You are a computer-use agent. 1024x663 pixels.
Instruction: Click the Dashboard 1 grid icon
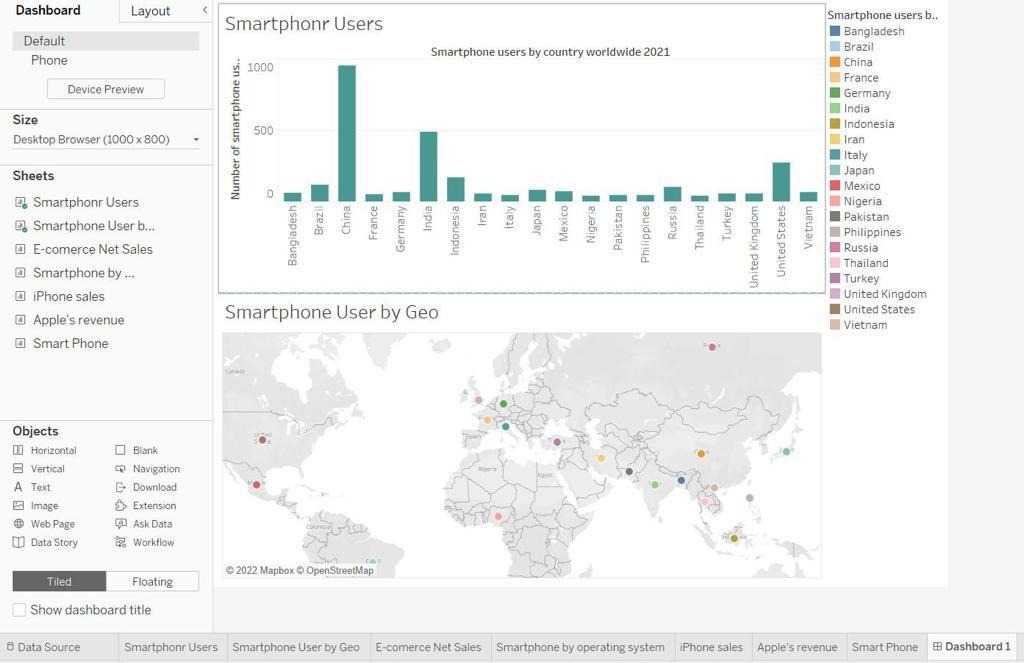click(937, 647)
